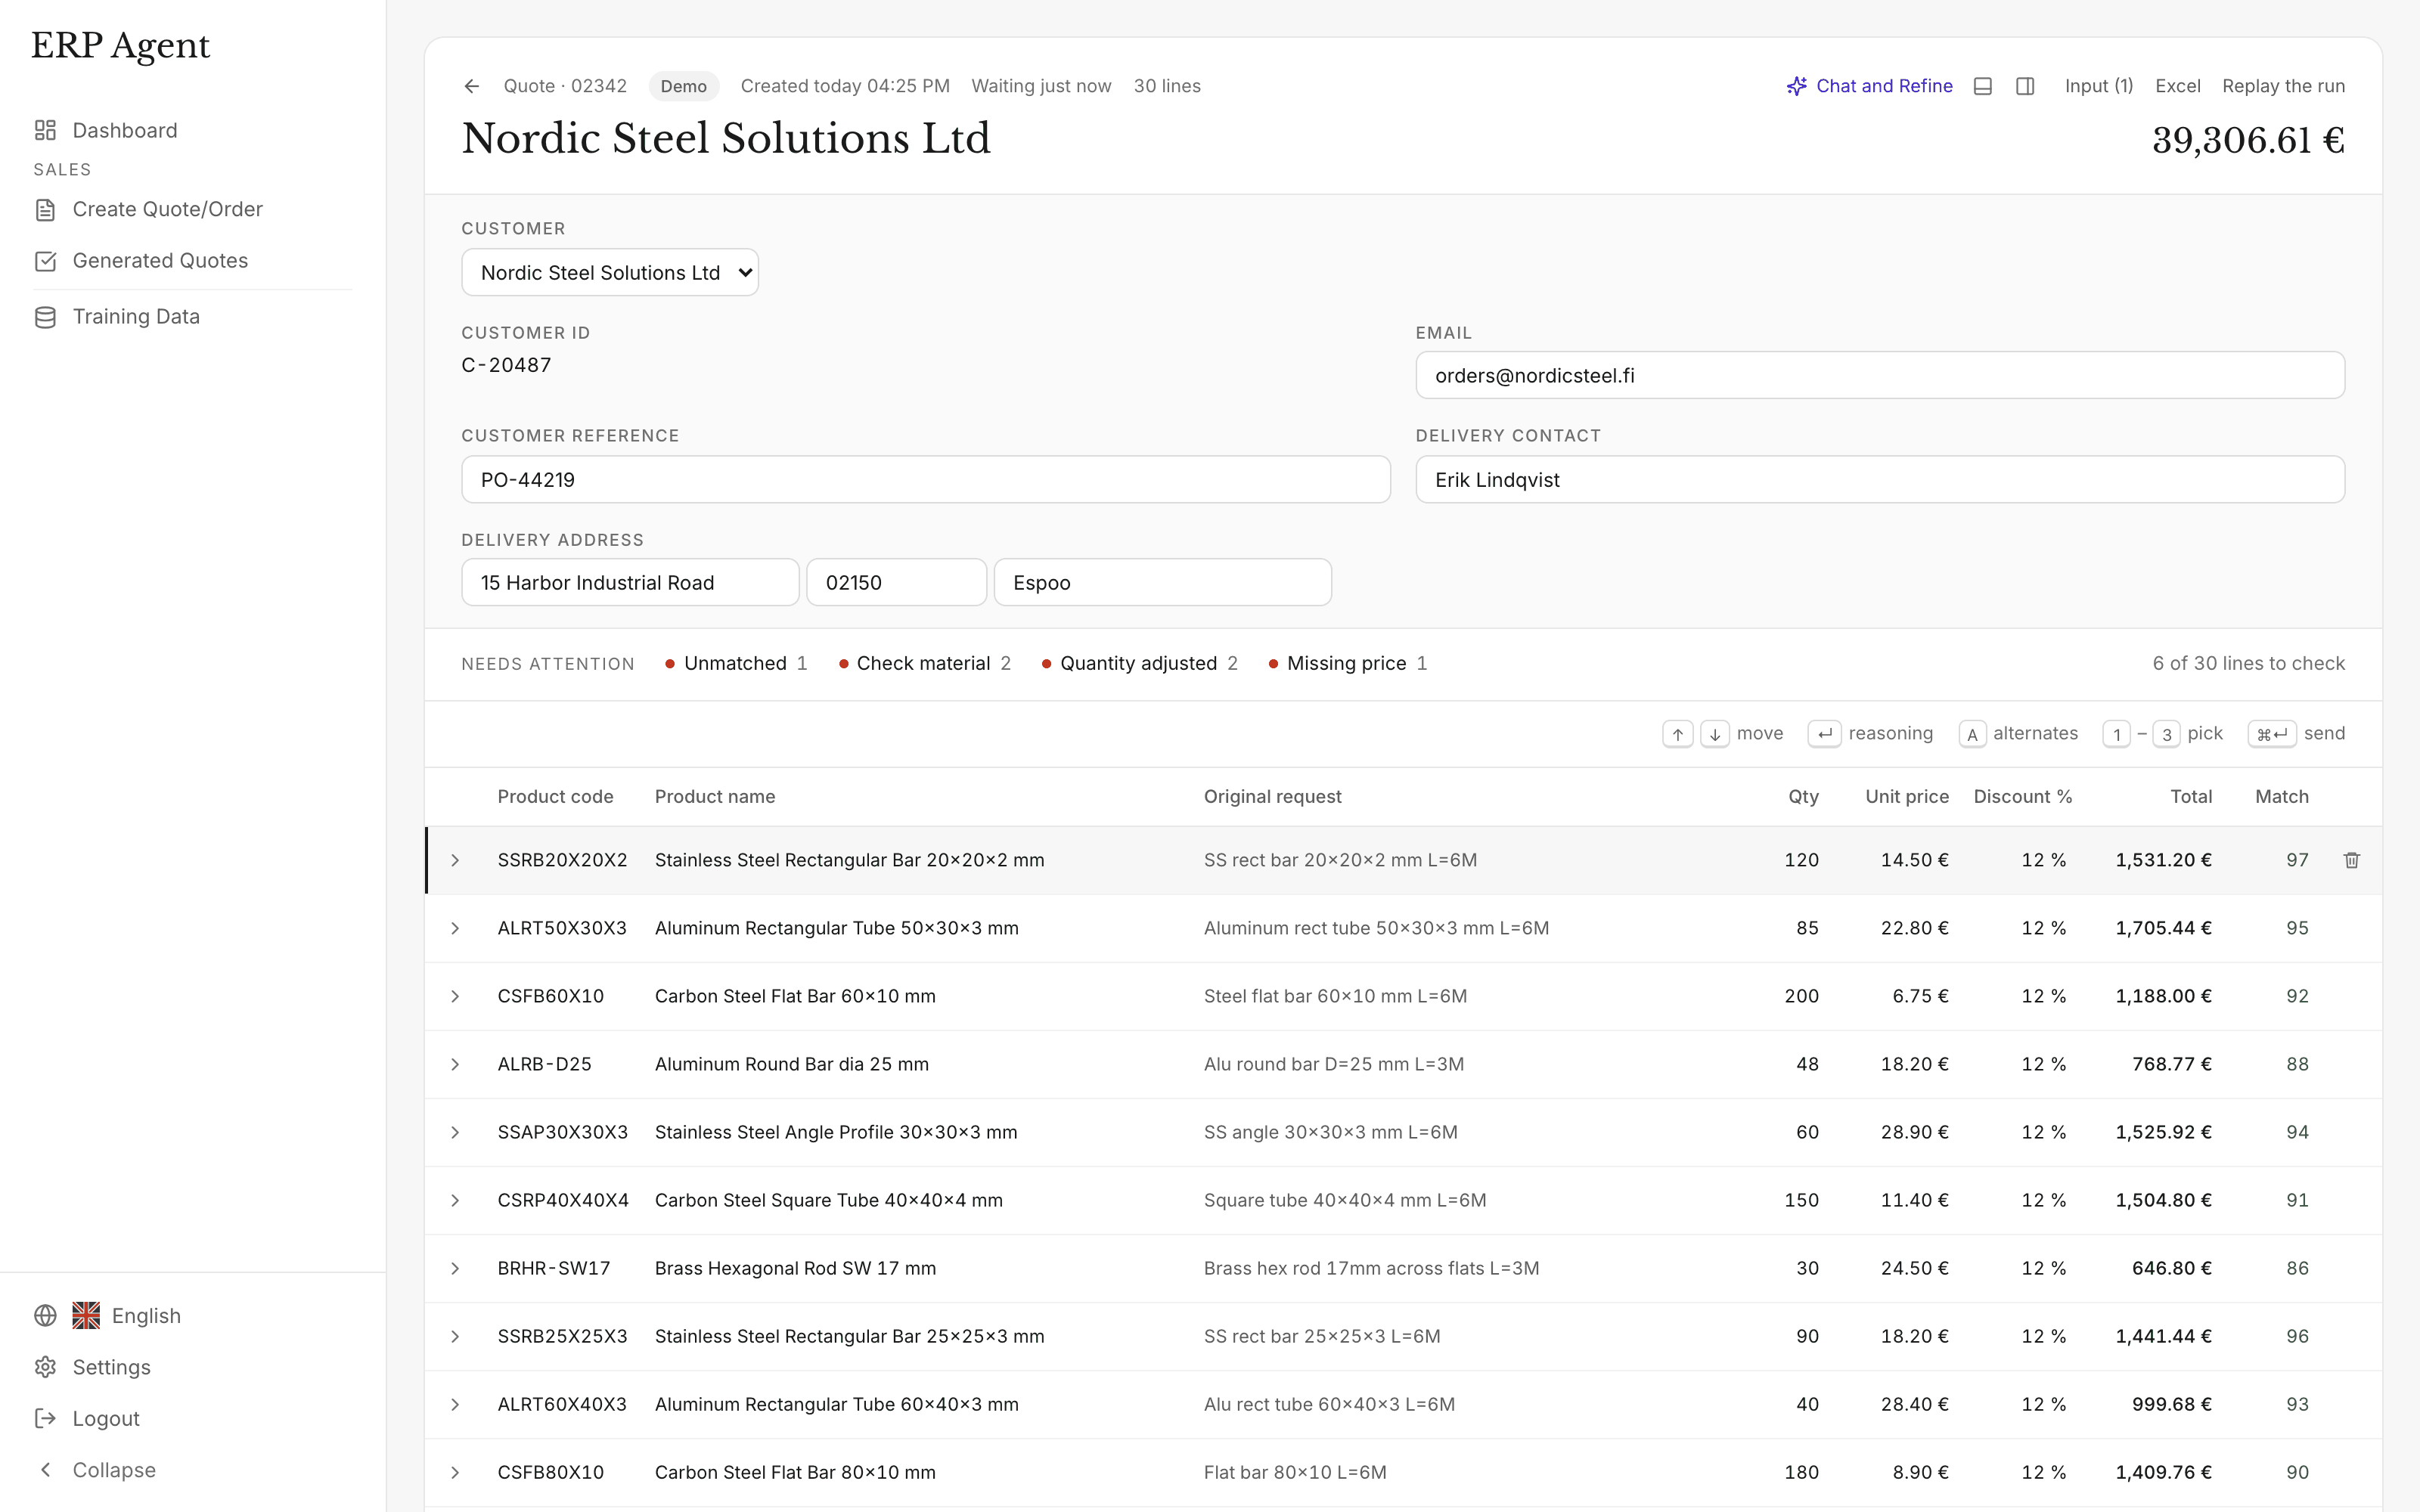This screenshot has height=1512, width=2420.
Task: Collapse the sidebar via Collapse chevron
Action: tap(45, 1469)
